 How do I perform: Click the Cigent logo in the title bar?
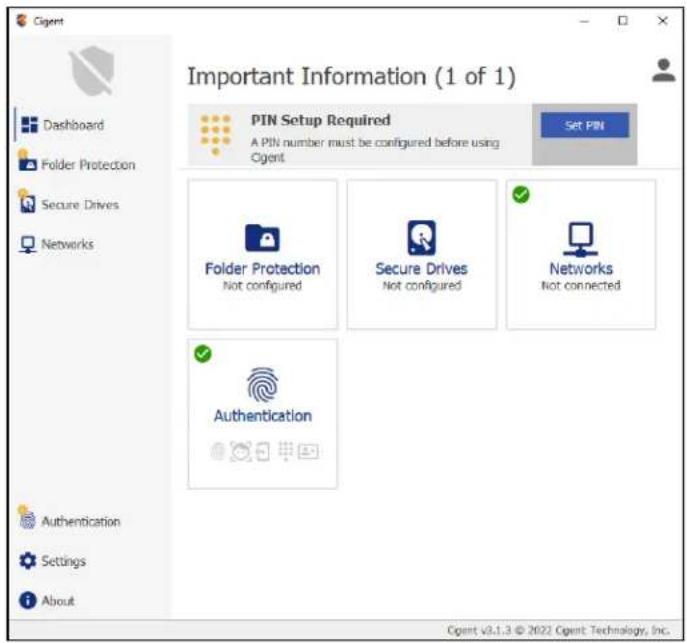(x=21, y=21)
